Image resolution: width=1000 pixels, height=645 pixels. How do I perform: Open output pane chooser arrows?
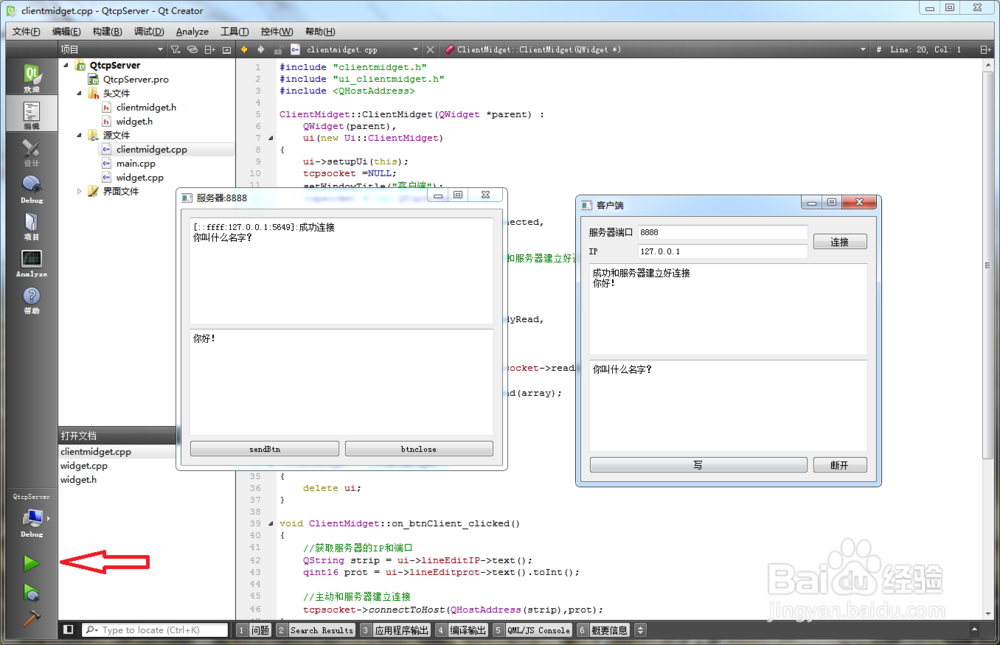(640, 630)
